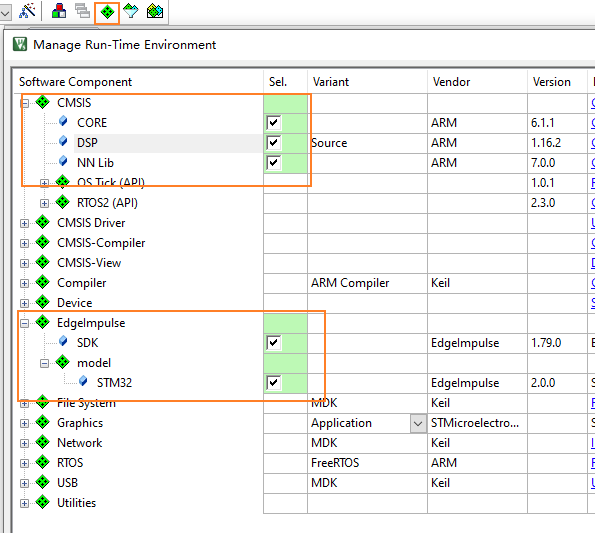Image resolution: width=595 pixels, height=533 pixels.
Task: Click the NN Lib blue gem icon
Action: coord(63,162)
